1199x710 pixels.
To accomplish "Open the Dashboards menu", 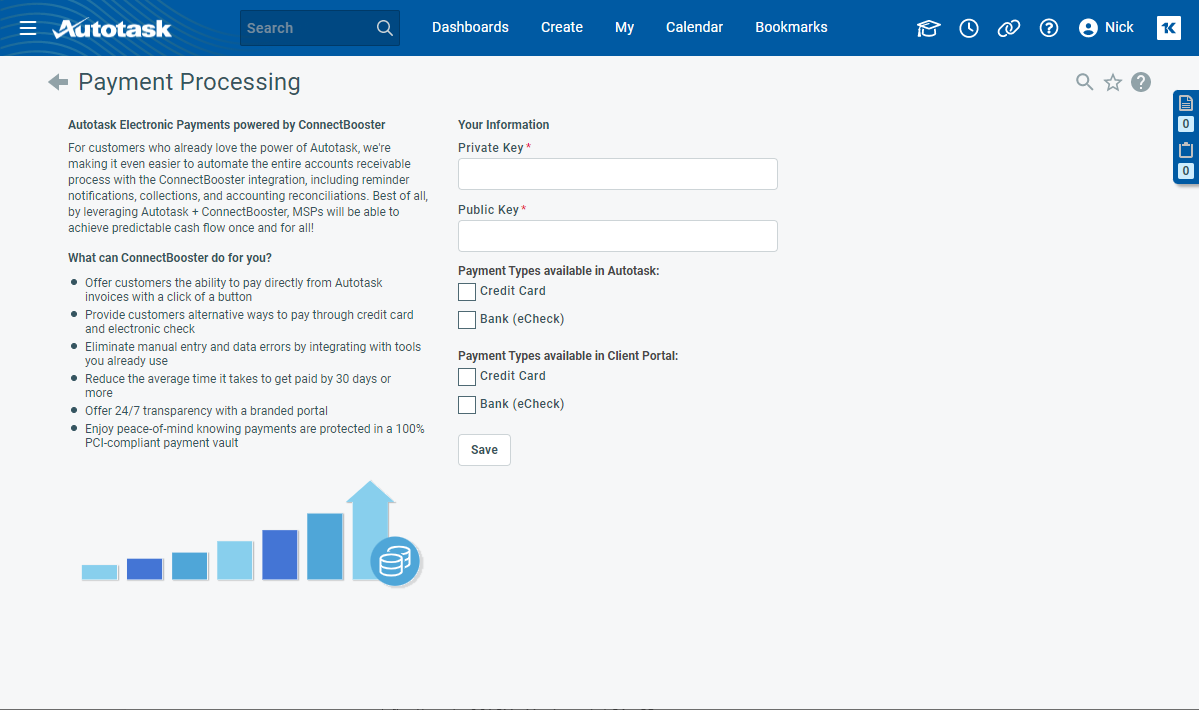I will [x=470, y=28].
